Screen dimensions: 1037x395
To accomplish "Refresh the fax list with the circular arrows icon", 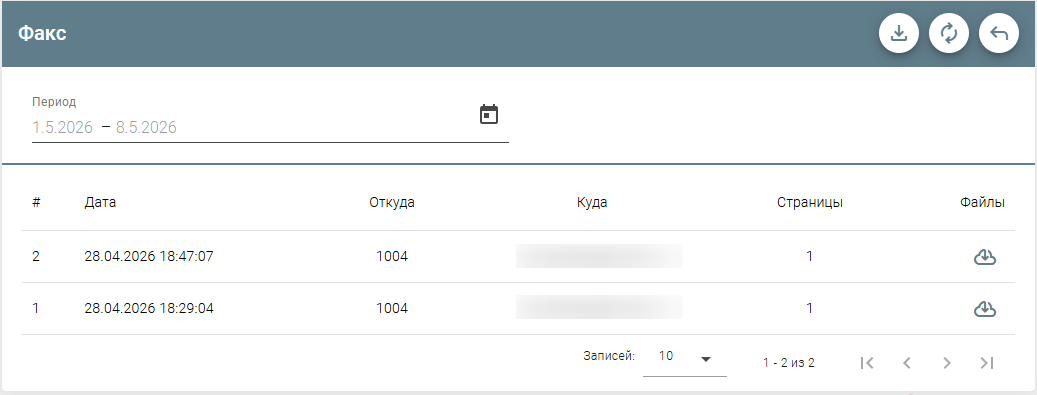I will [948, 32].
